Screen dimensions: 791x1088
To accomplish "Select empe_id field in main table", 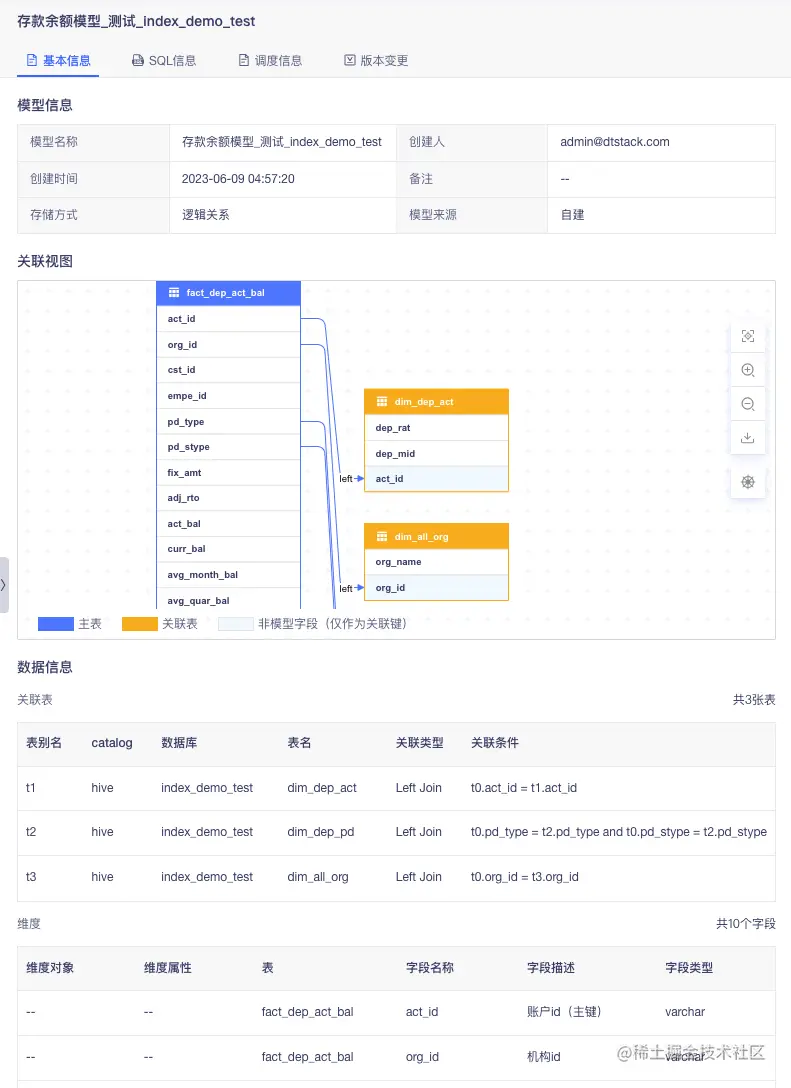I will (x=228, y=396).
